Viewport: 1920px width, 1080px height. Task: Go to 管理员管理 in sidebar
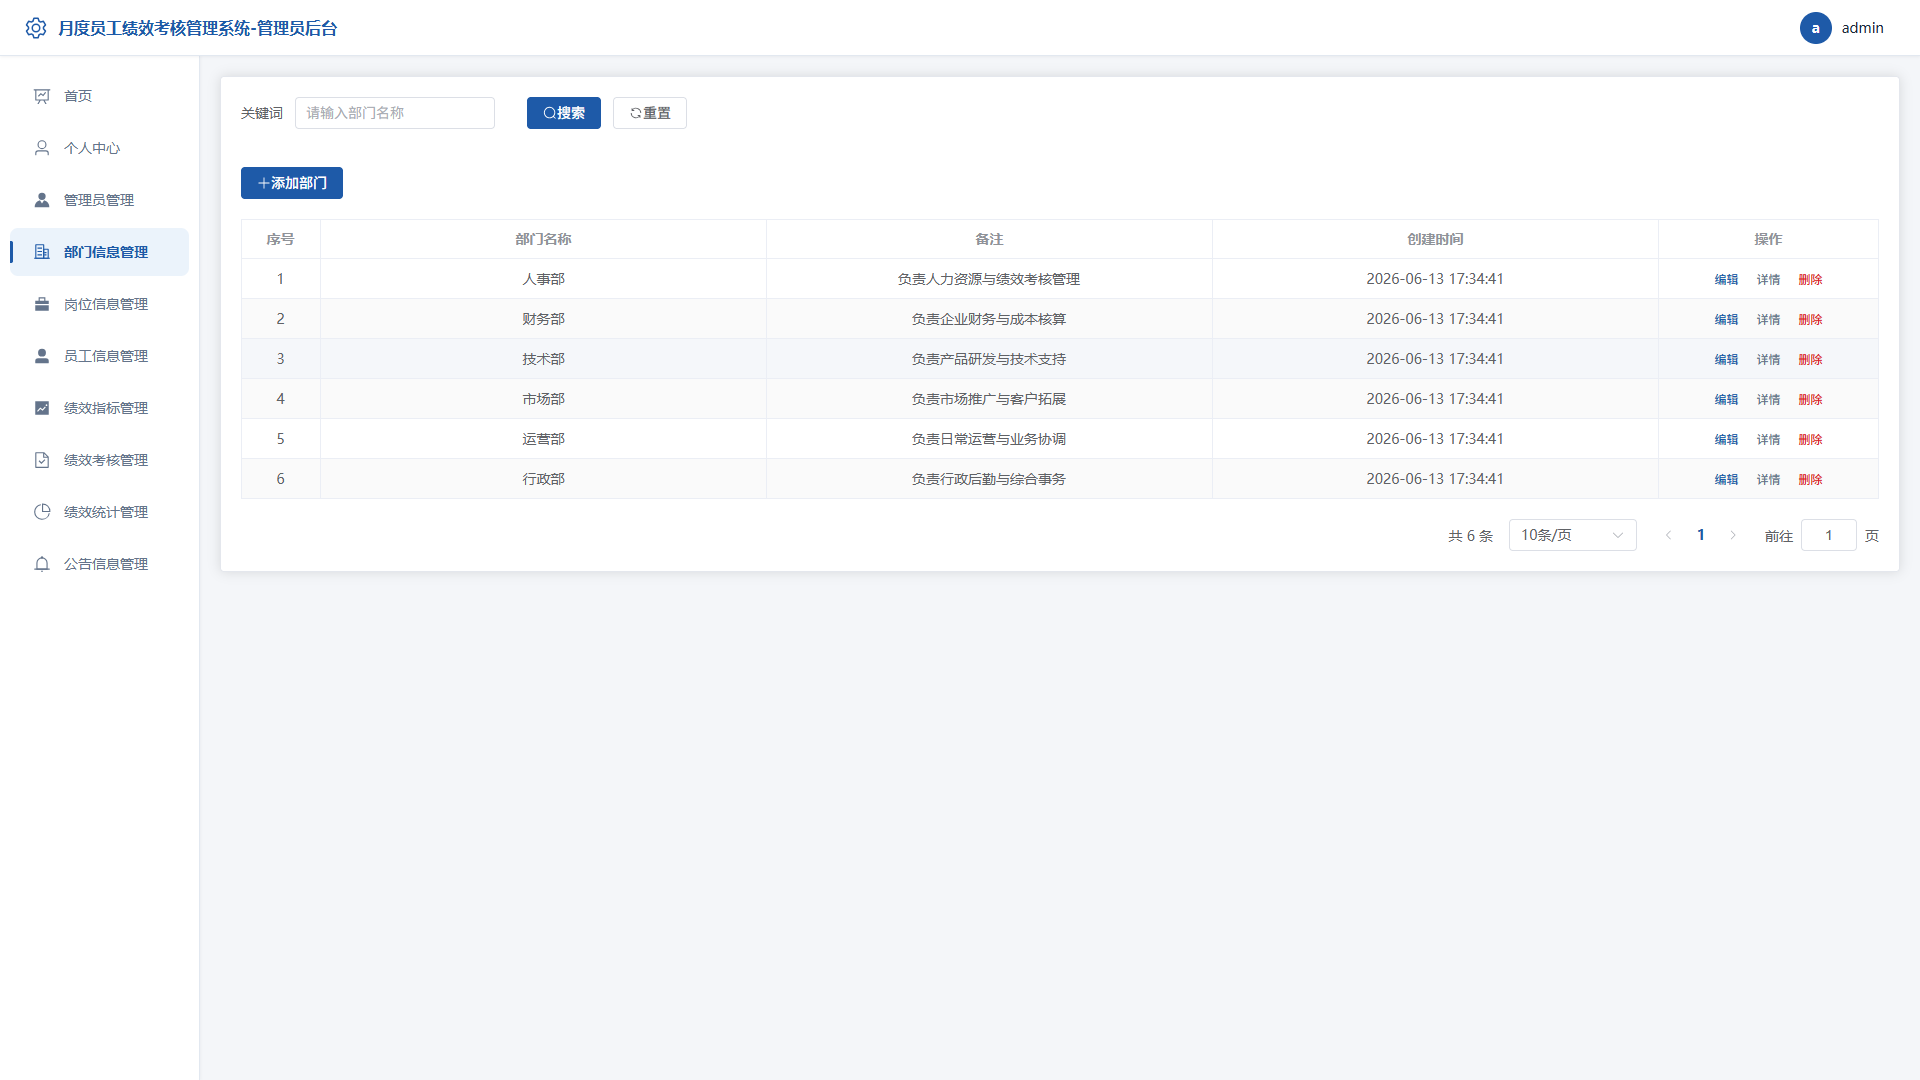tap(99, 200)
